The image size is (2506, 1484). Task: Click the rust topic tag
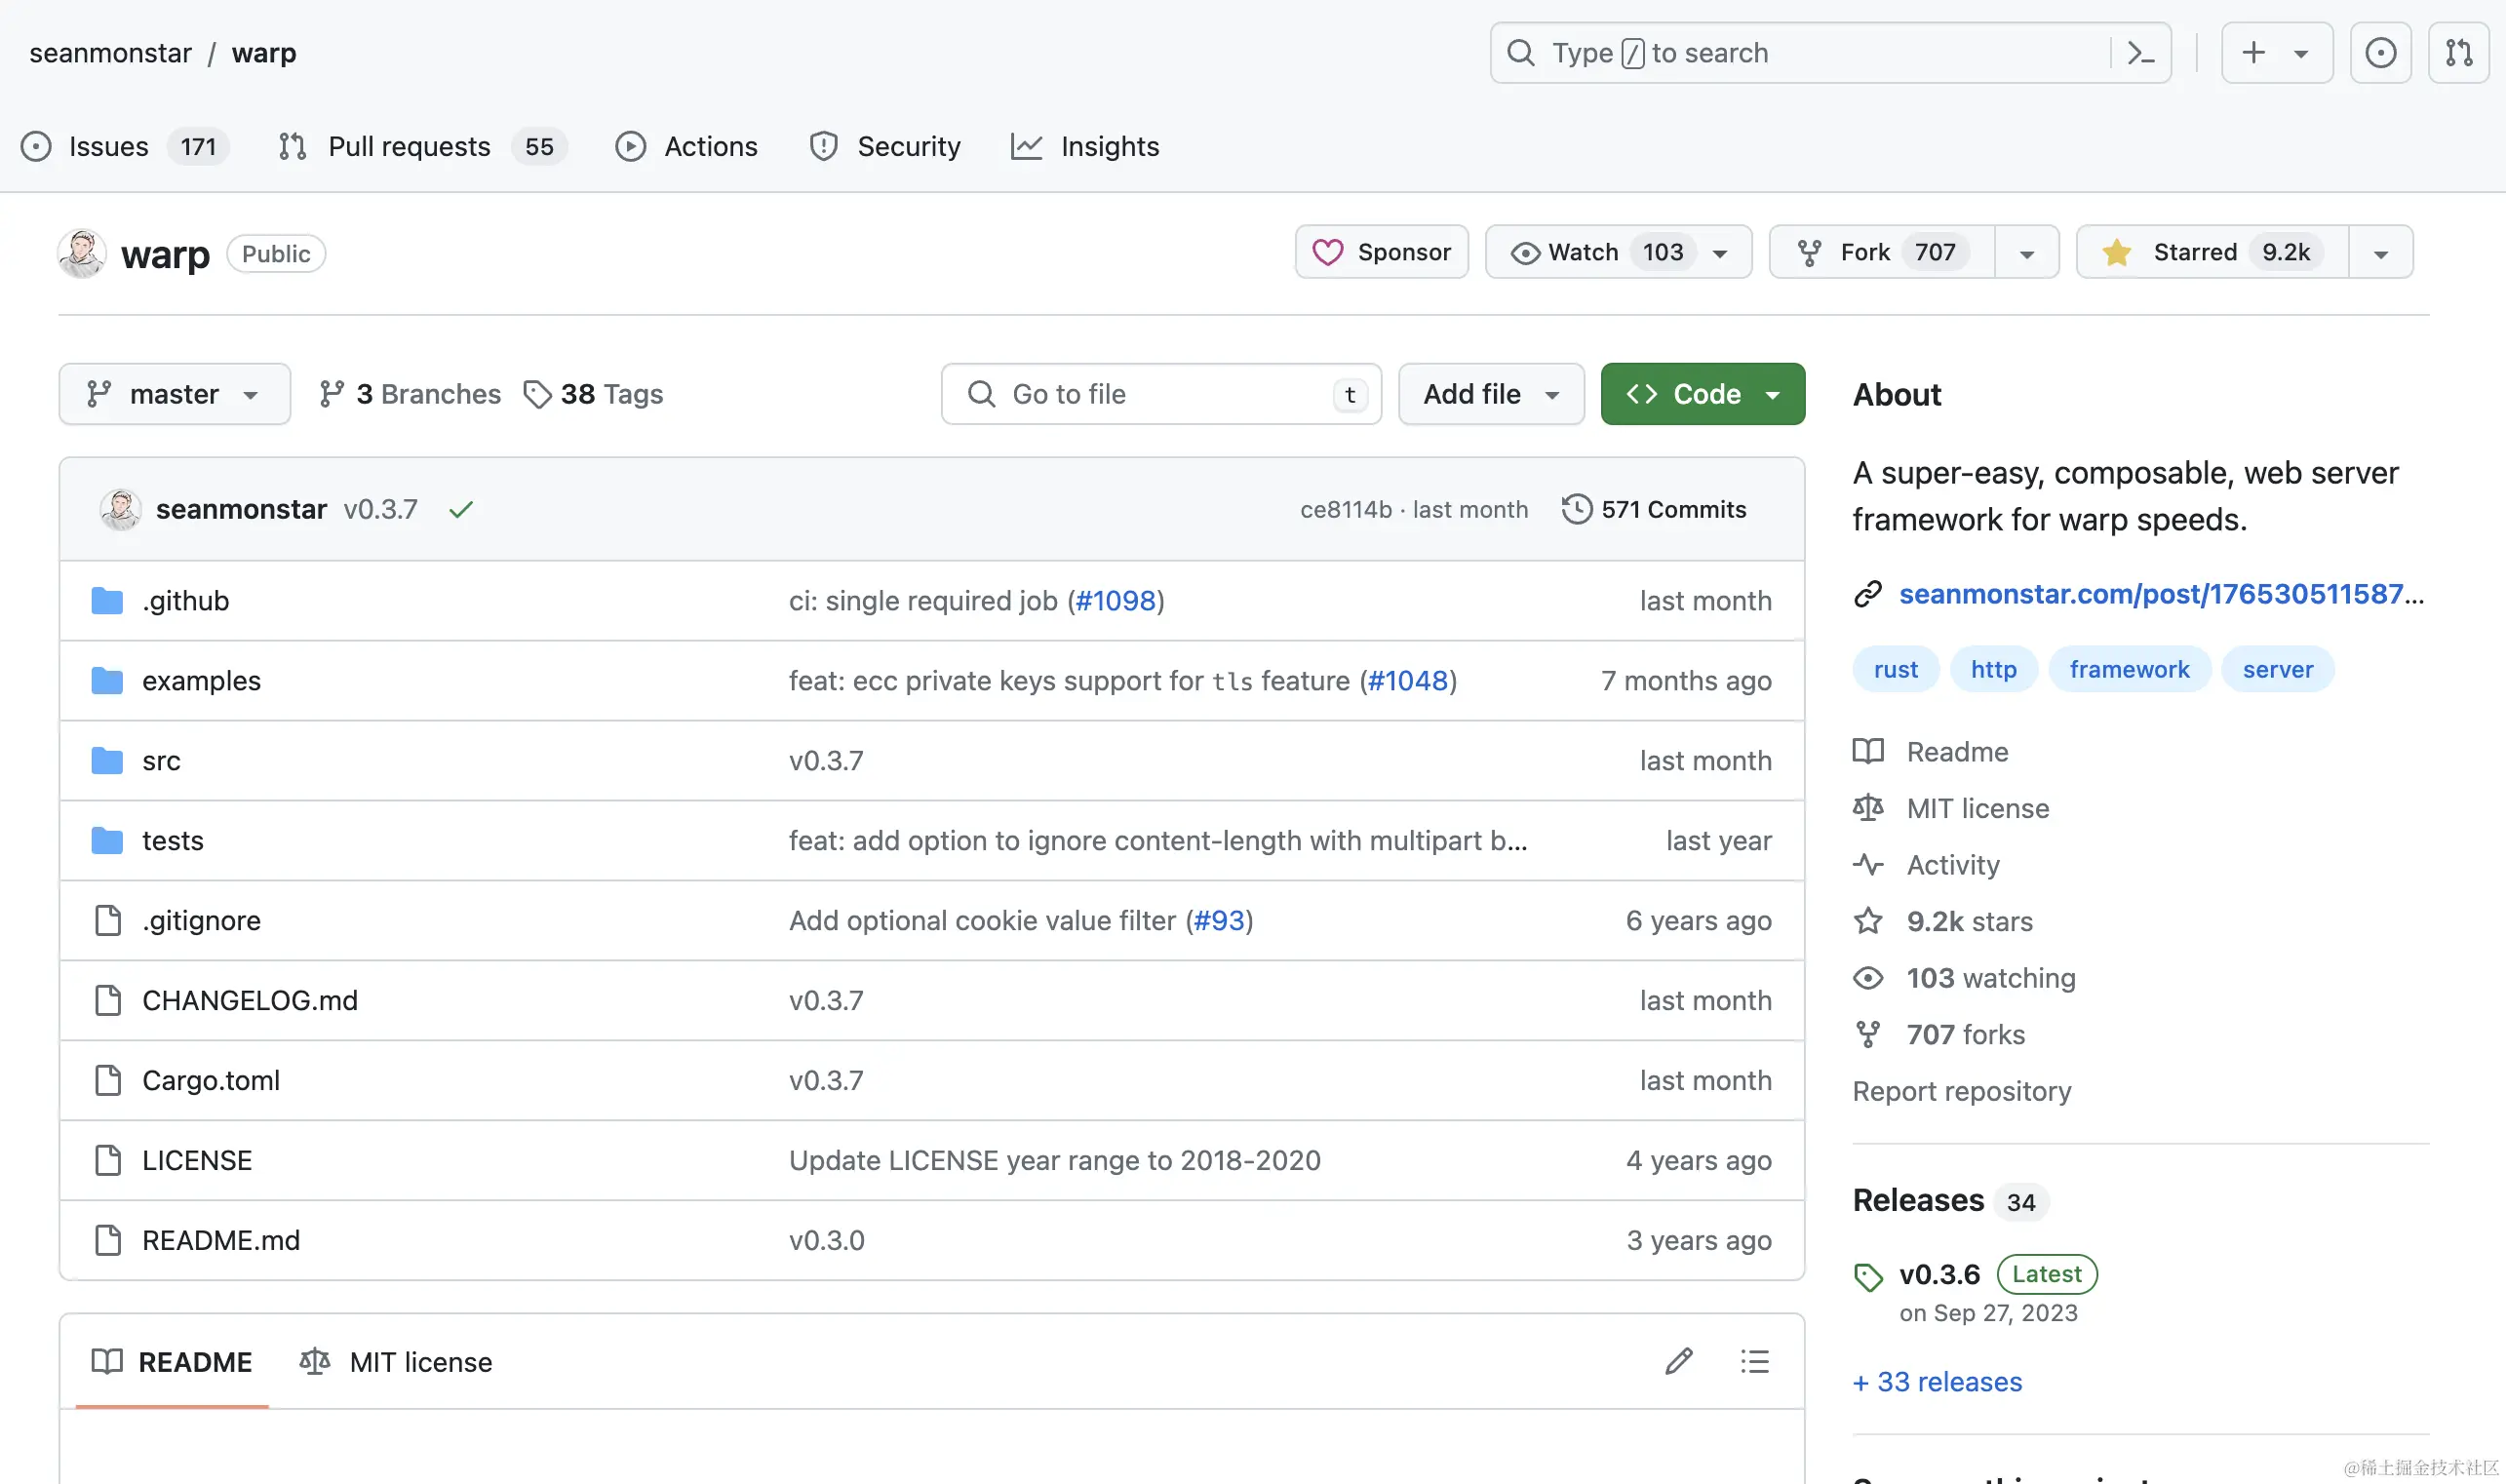click(x=1895, y=669)
